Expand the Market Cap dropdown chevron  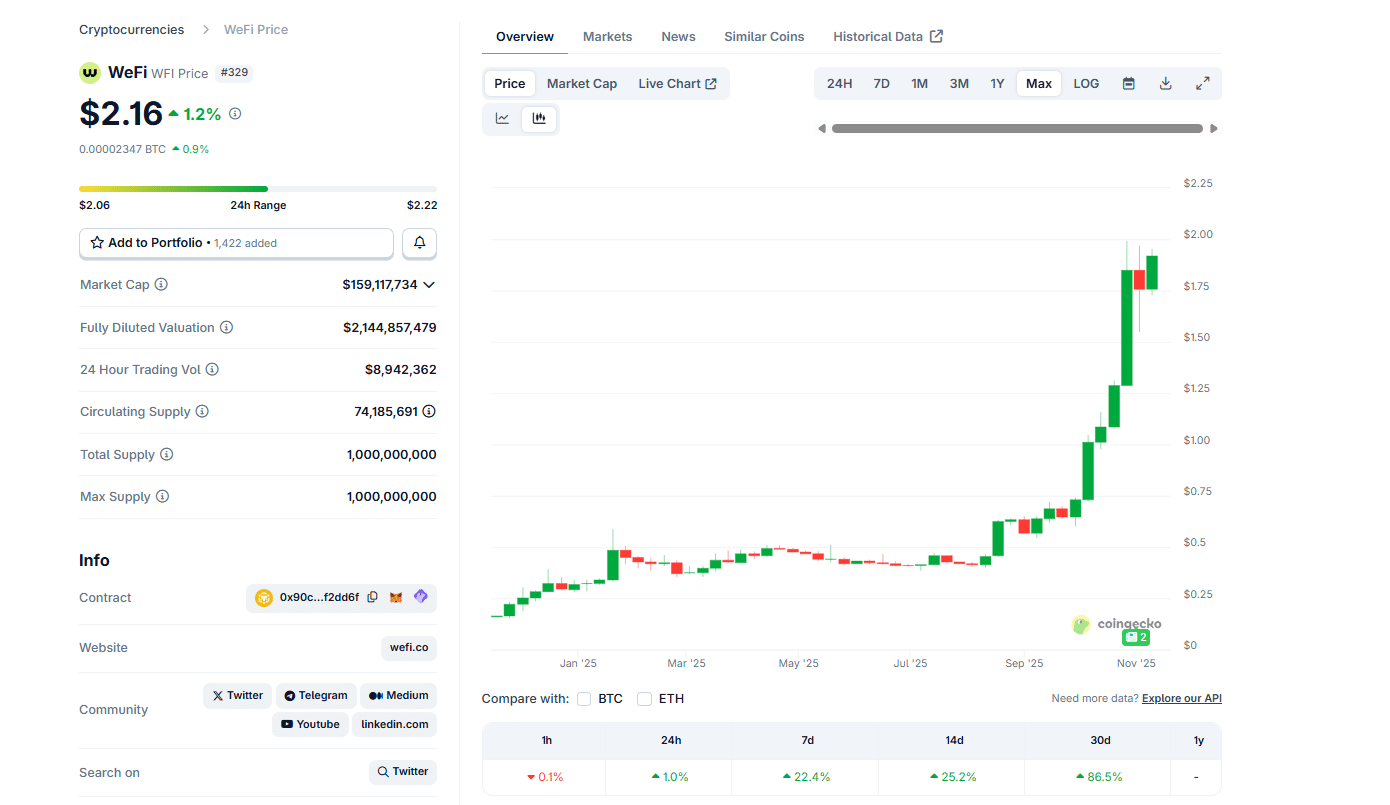coord(429,285)
